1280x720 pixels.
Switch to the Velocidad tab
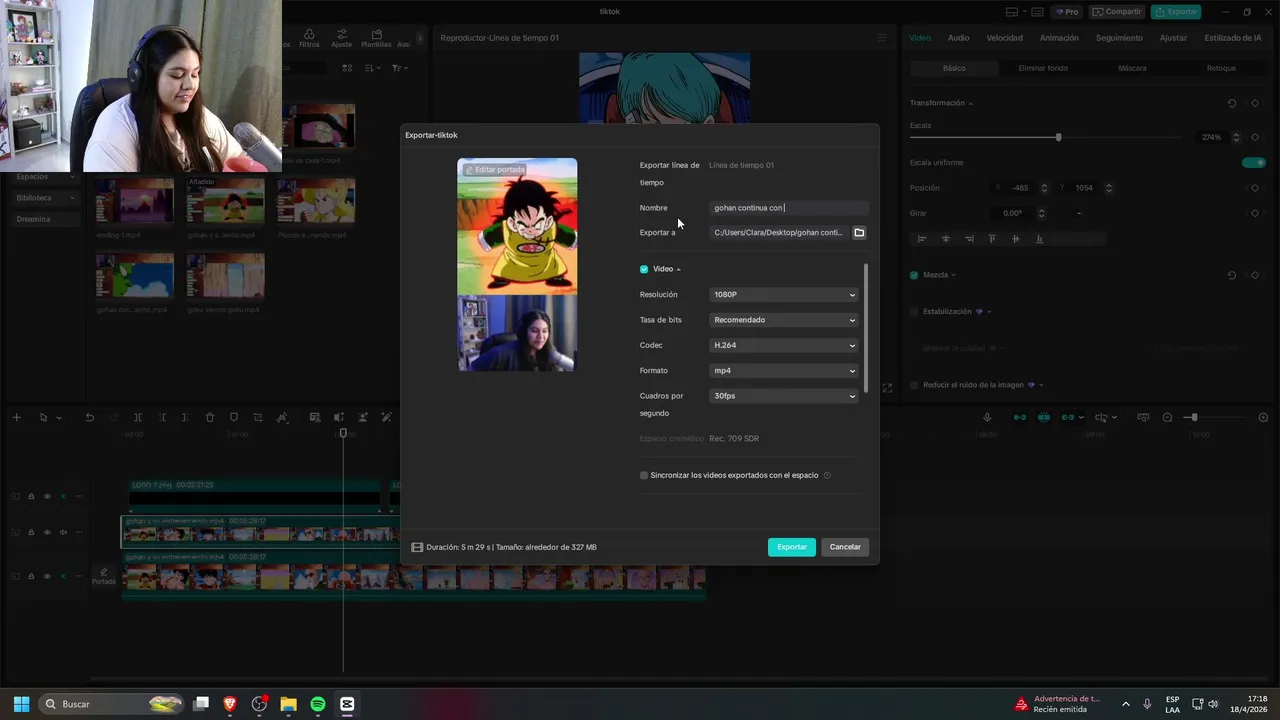point(1004,38)
